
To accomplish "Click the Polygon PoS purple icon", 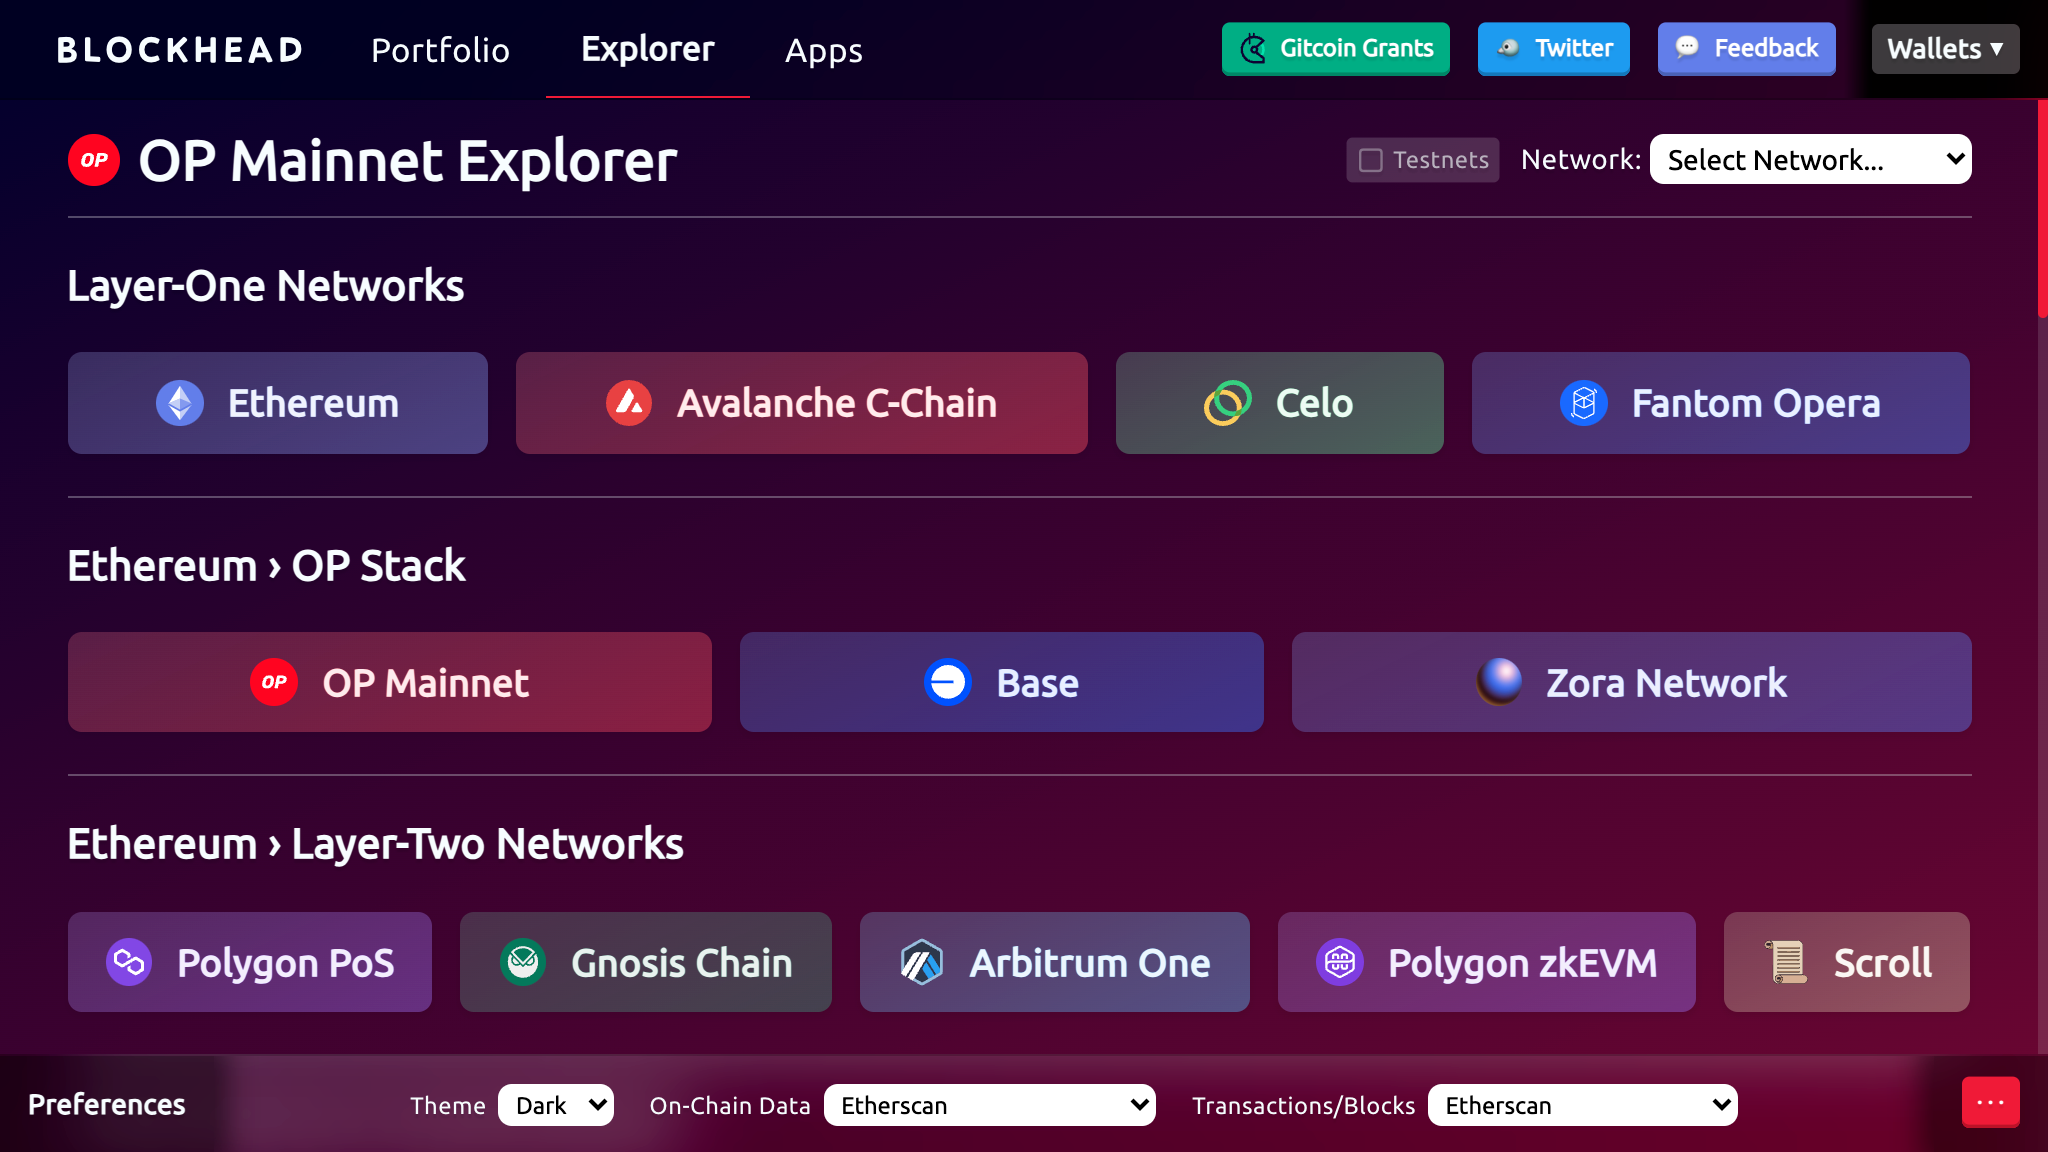I will click(129, 962).
